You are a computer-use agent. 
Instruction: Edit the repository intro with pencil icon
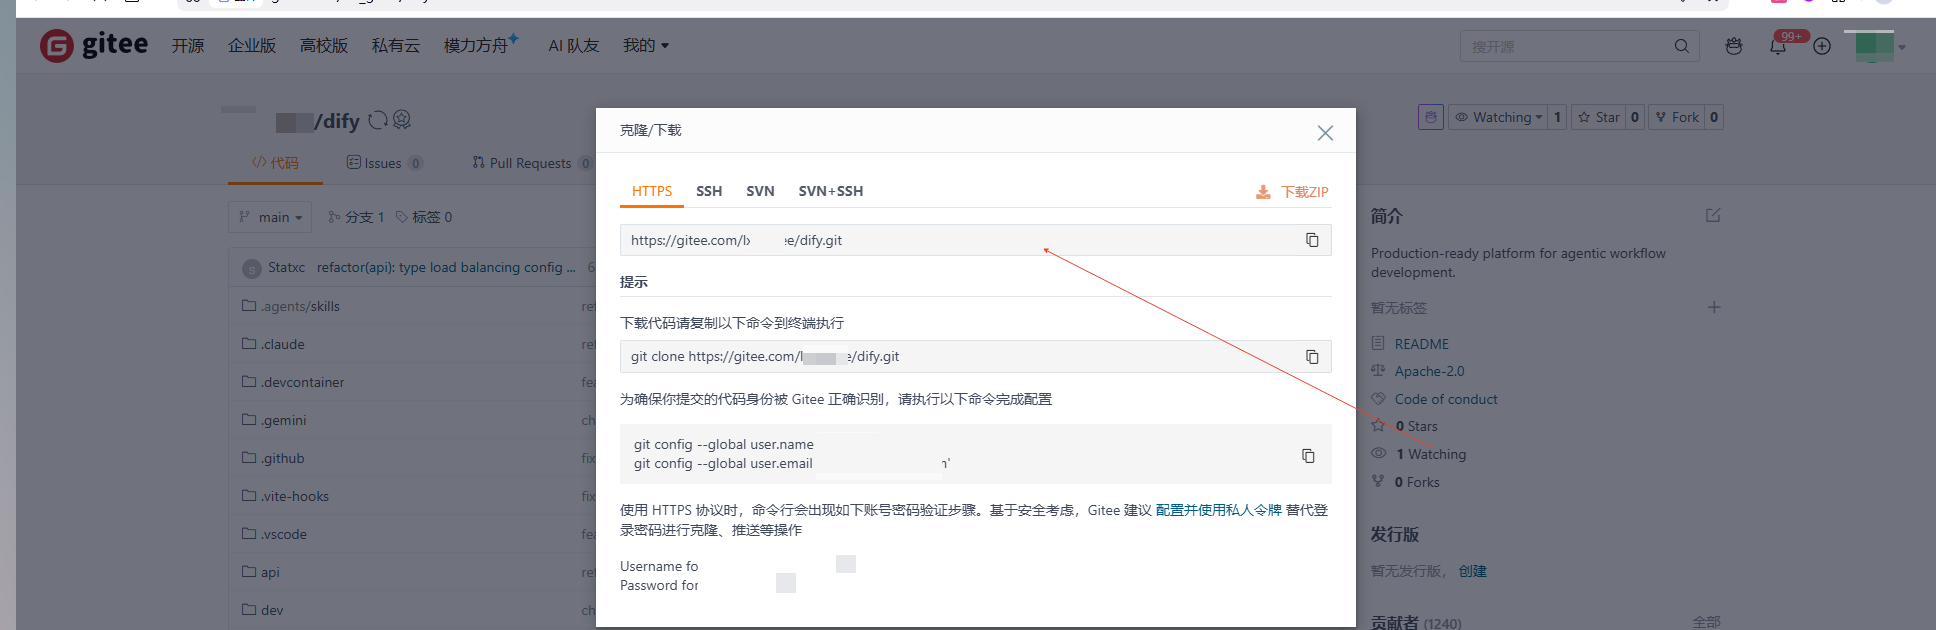(x=1713, y=215)
